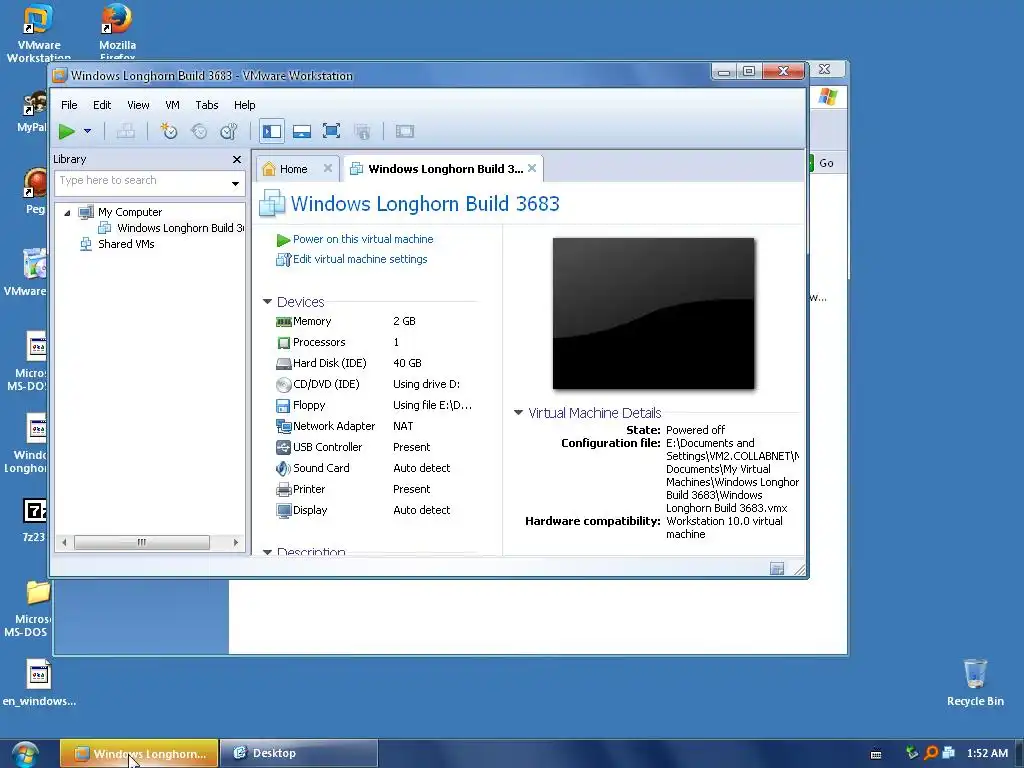The height and width of the screenshot is (768, 1024).
Task: Click the Unity mode toolbar icon
Action: (362, 131)
